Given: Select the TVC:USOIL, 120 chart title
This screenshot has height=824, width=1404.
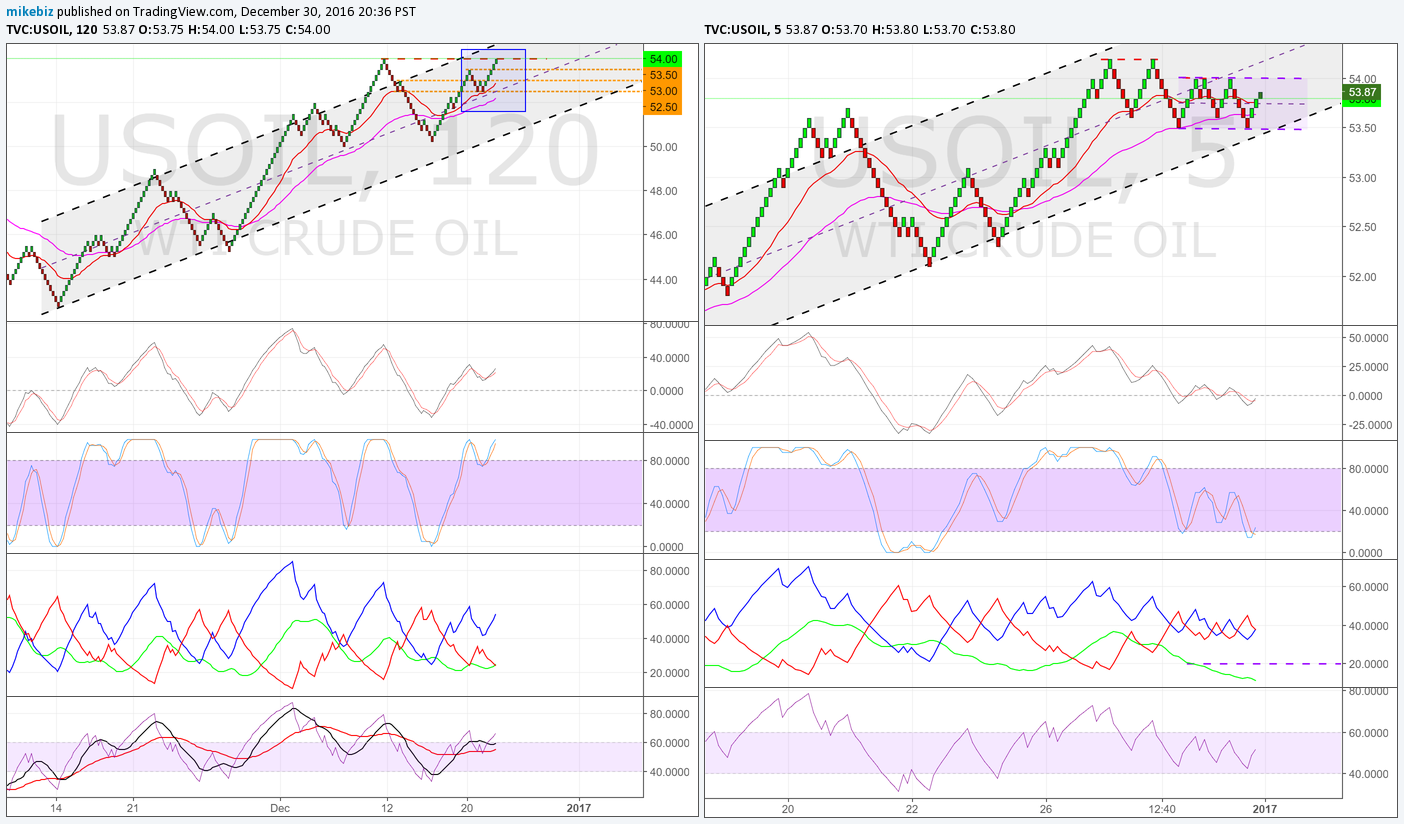Looking at the screenshot, I should (x=53, y=29).
